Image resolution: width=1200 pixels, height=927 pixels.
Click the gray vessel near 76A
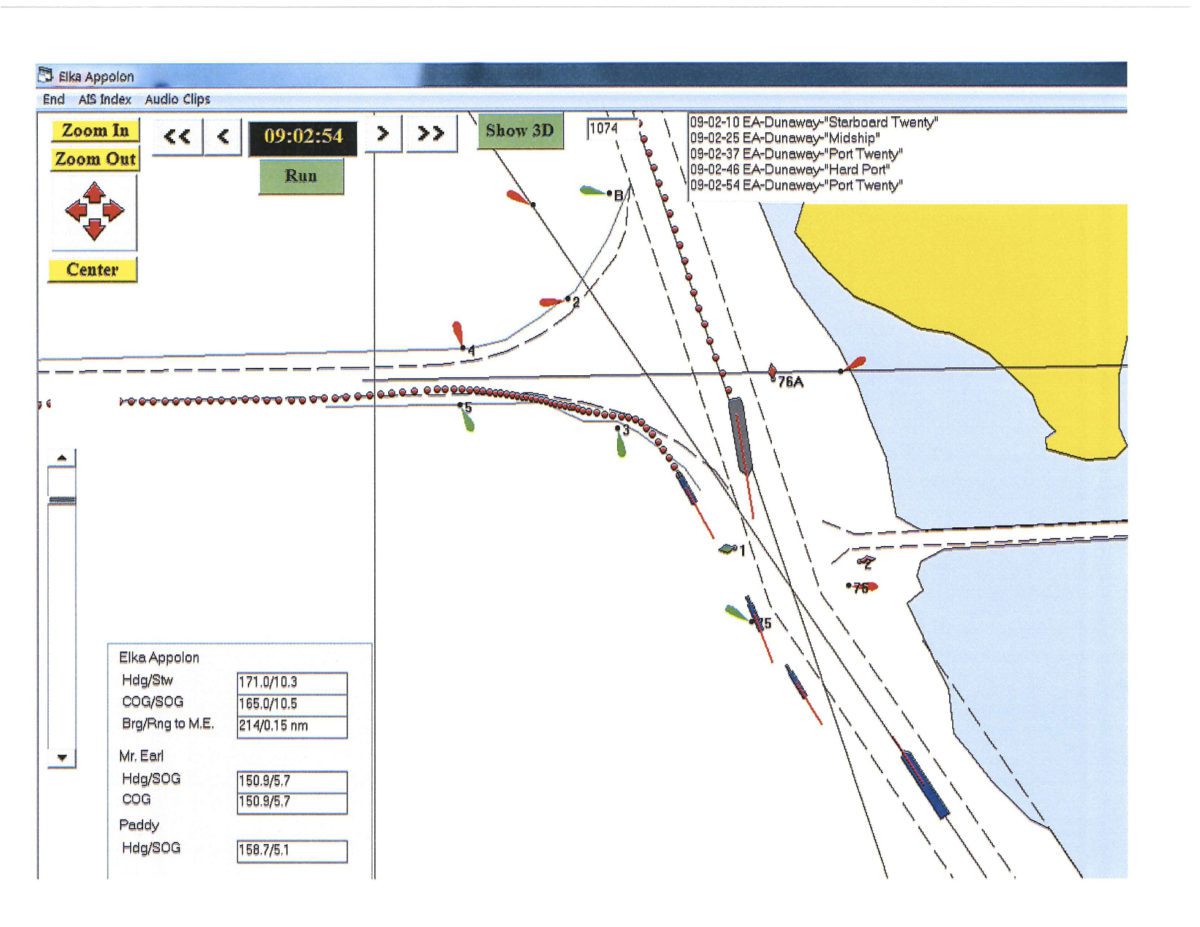pos(740,435)
